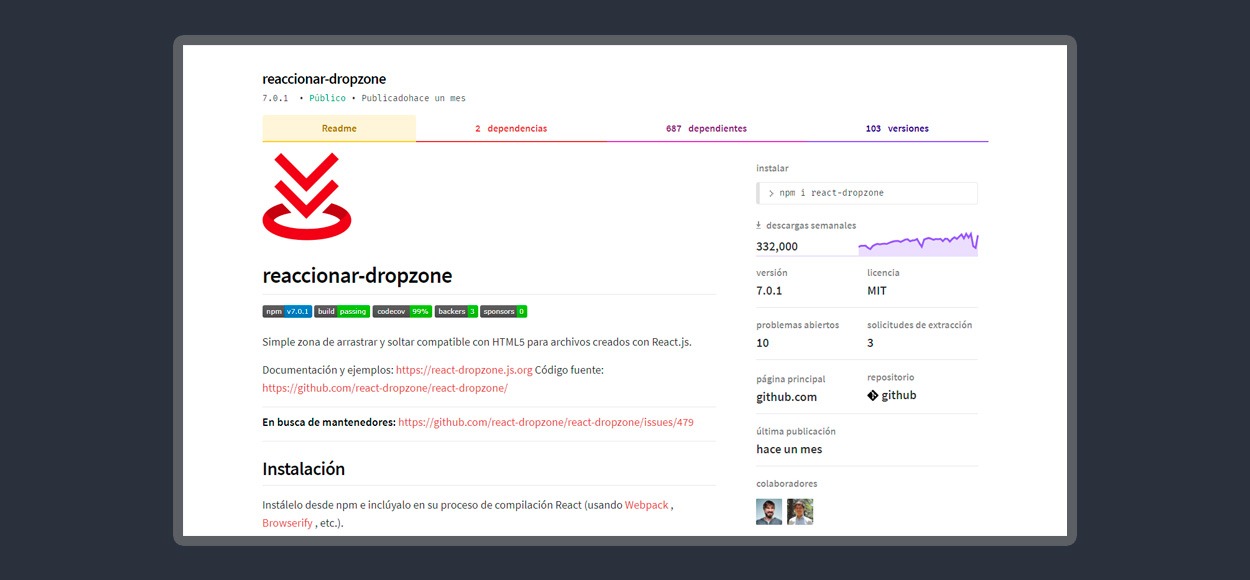Open the first collaborator avatar
Viewport: 1250px width, 580px height.
point(769,512)
